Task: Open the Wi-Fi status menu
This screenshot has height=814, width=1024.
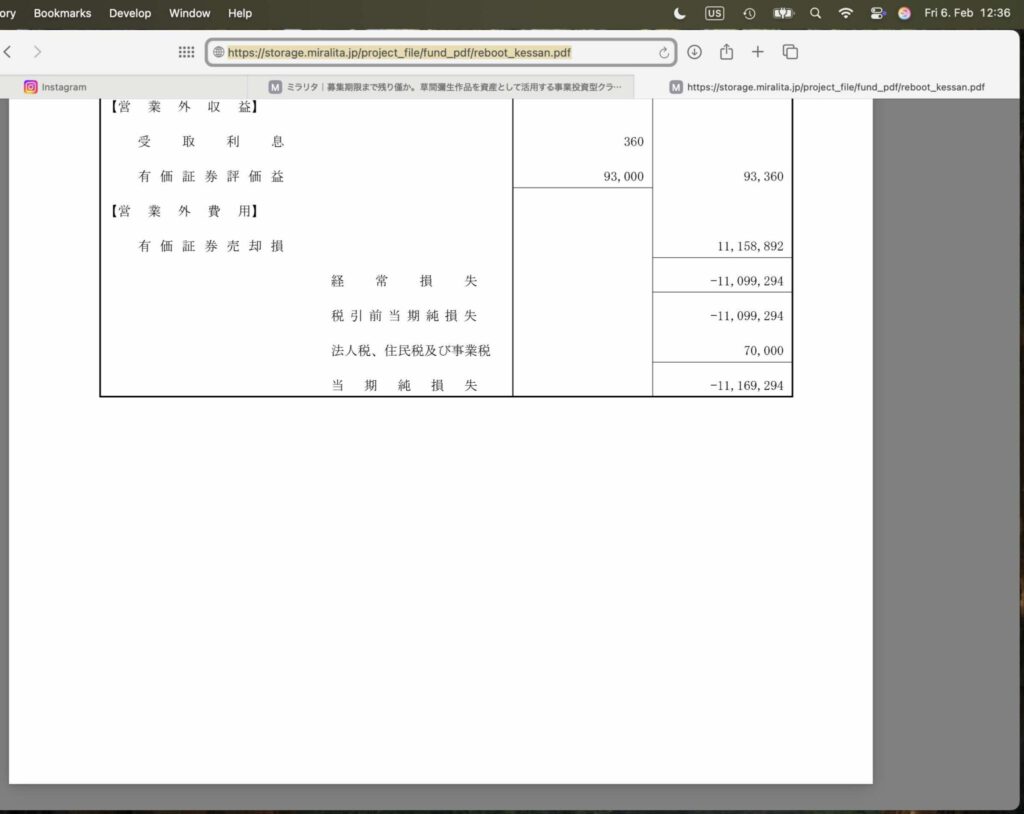Action: (x=846, y=13)
